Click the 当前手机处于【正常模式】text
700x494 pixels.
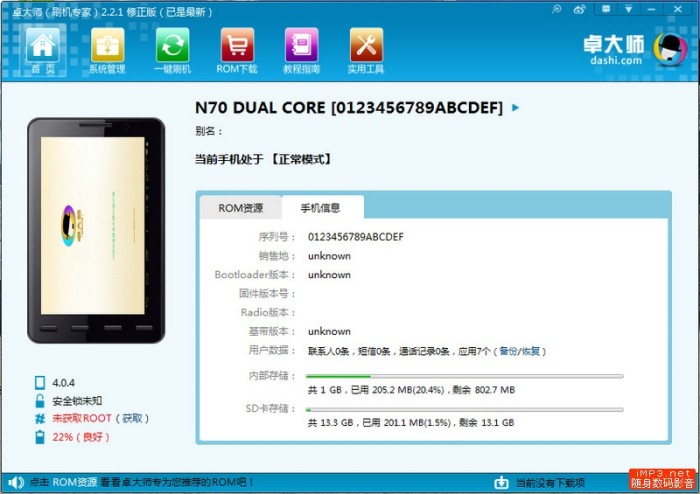pos(263,159)
